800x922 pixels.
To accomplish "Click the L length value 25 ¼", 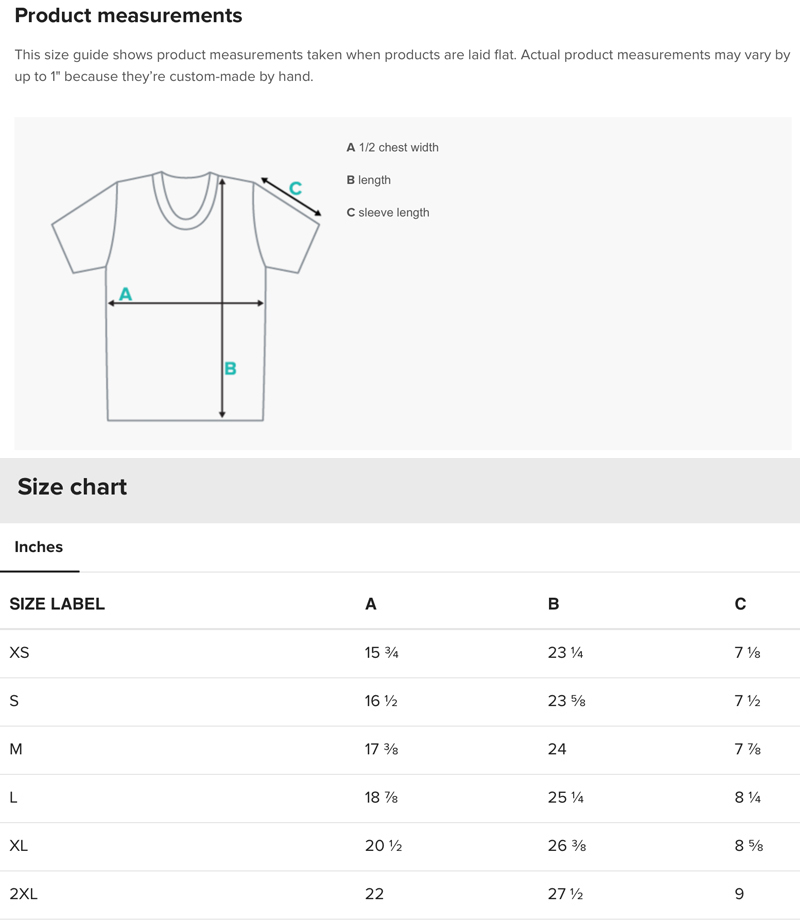I will point(565,798).
